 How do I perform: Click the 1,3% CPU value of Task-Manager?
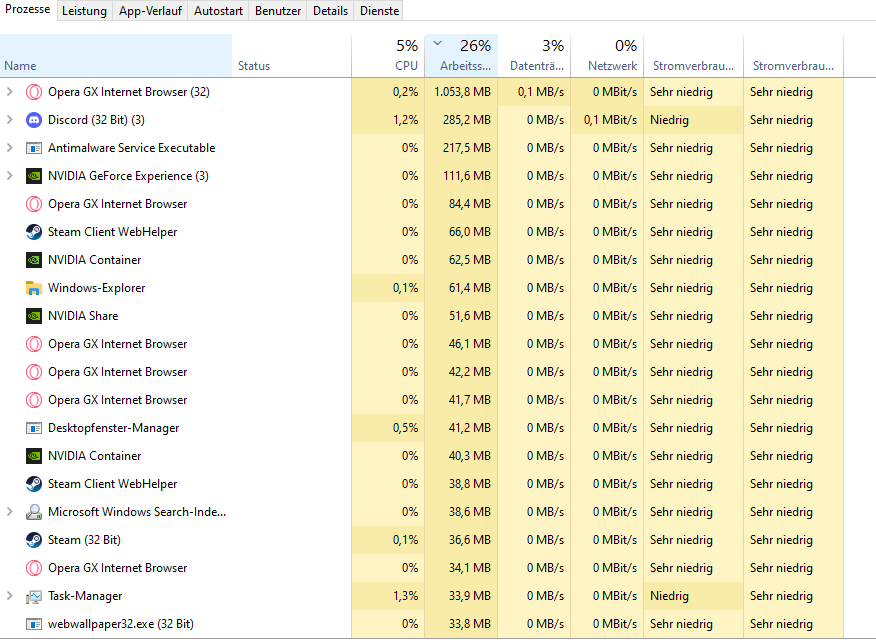pos(405,596)
